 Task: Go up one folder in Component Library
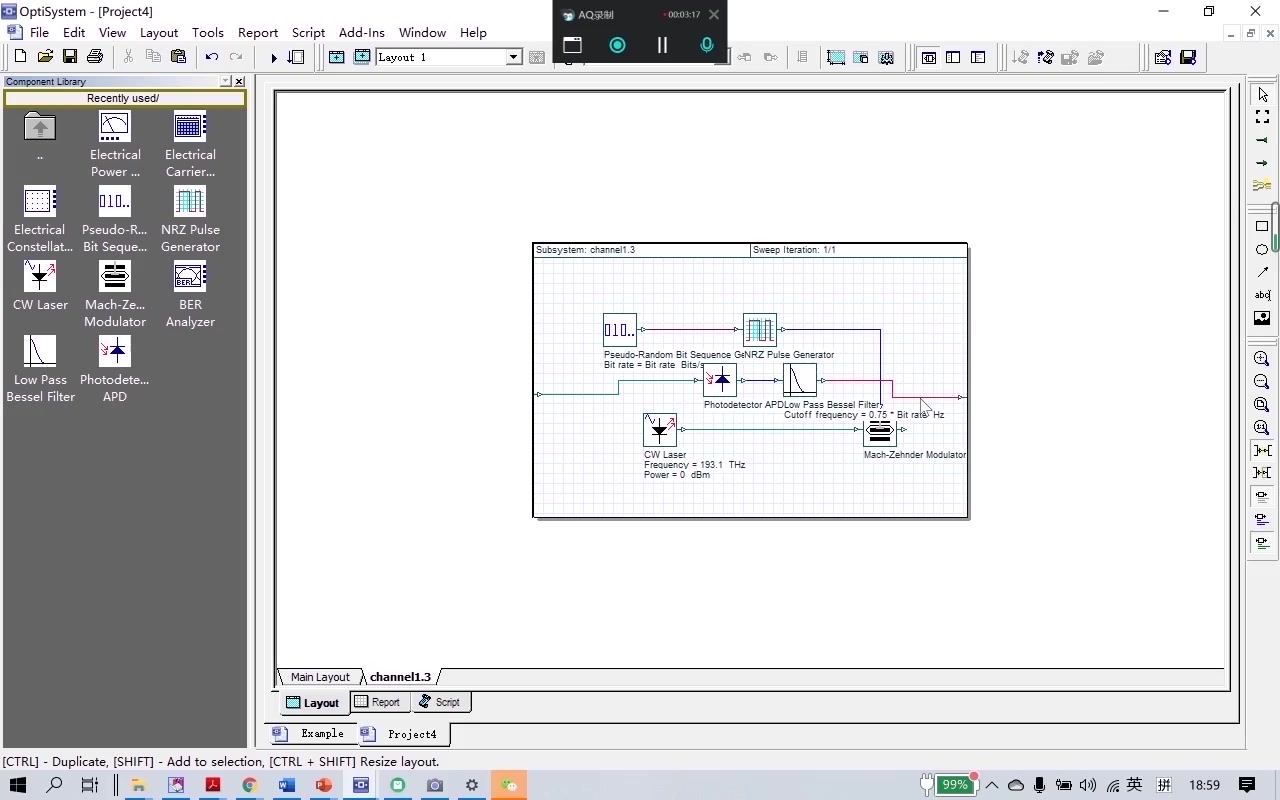(x=40, y=135)
